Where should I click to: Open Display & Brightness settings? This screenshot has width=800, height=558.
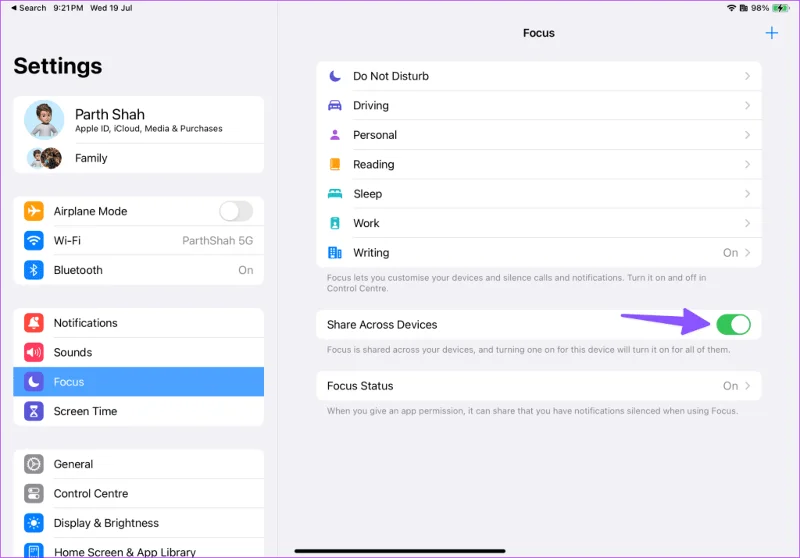(x=138, y=523)
